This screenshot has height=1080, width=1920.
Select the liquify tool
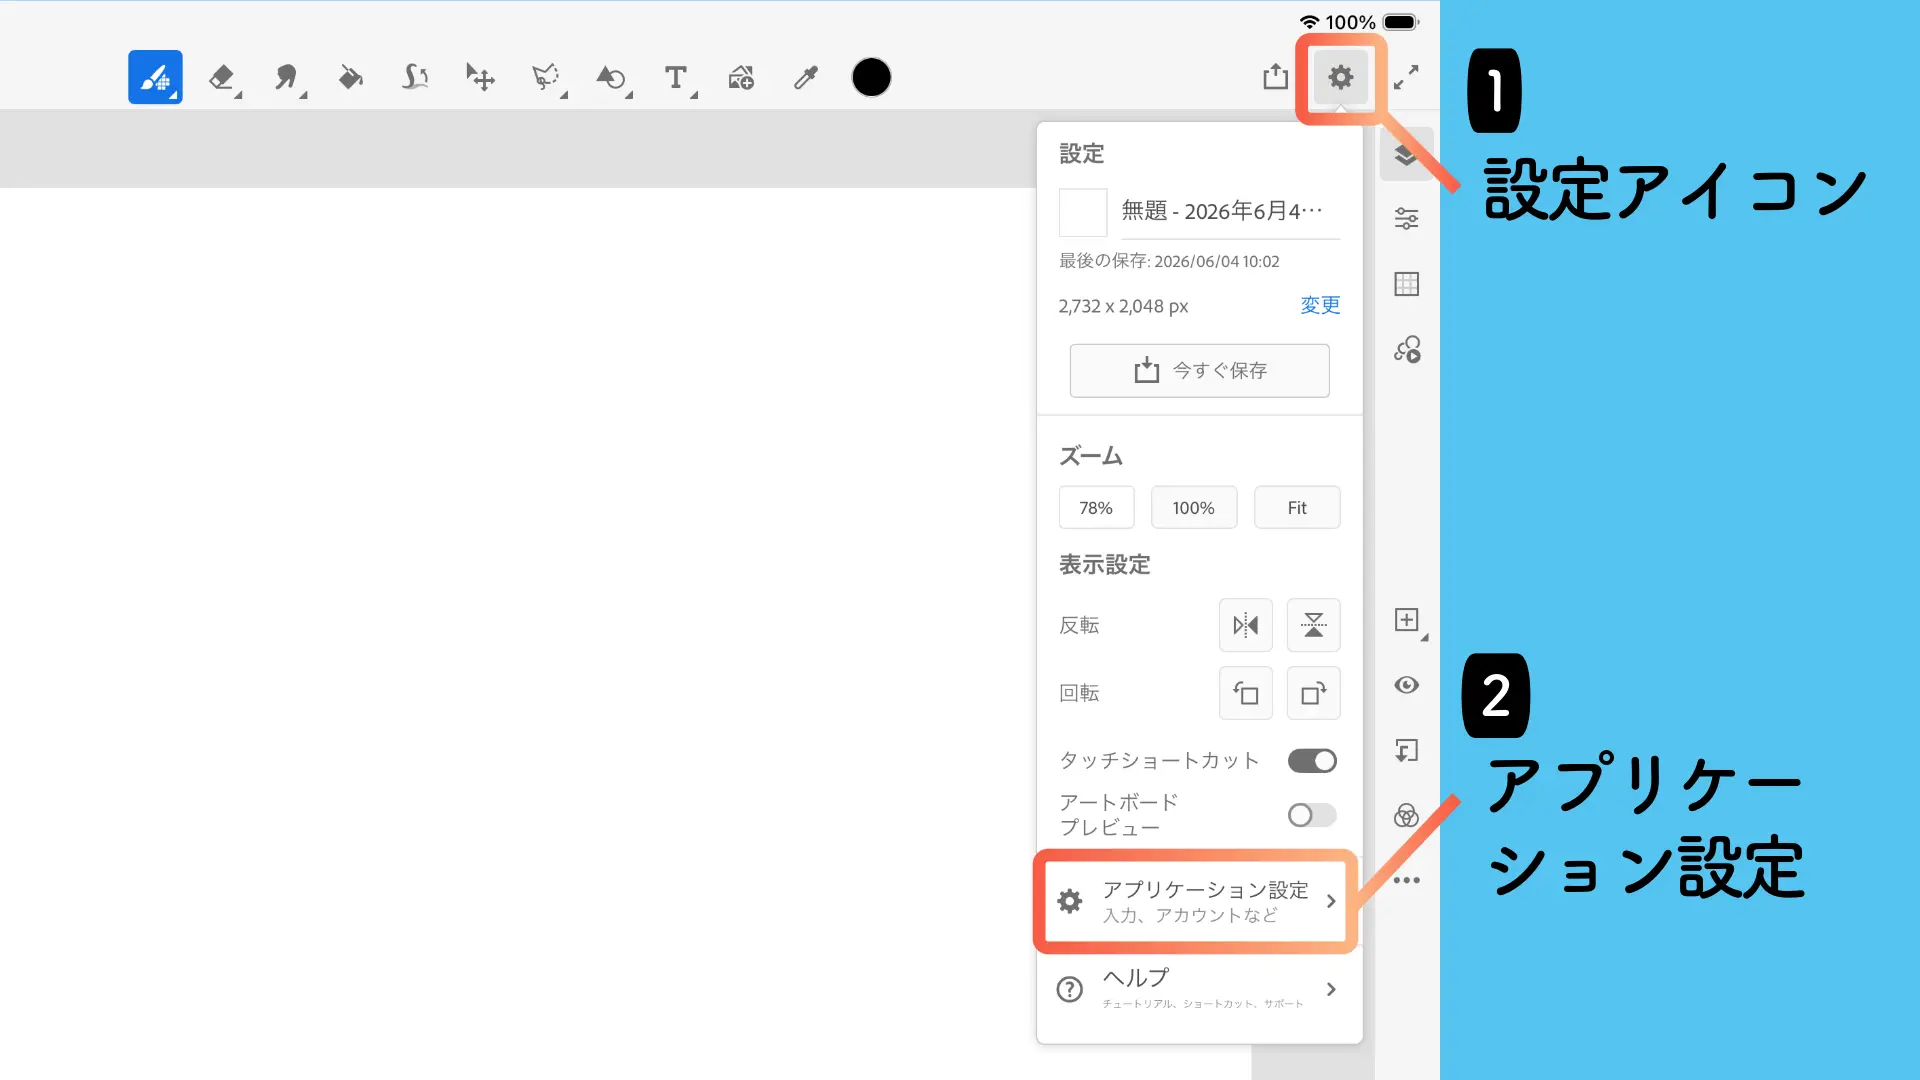coord(415,77)
